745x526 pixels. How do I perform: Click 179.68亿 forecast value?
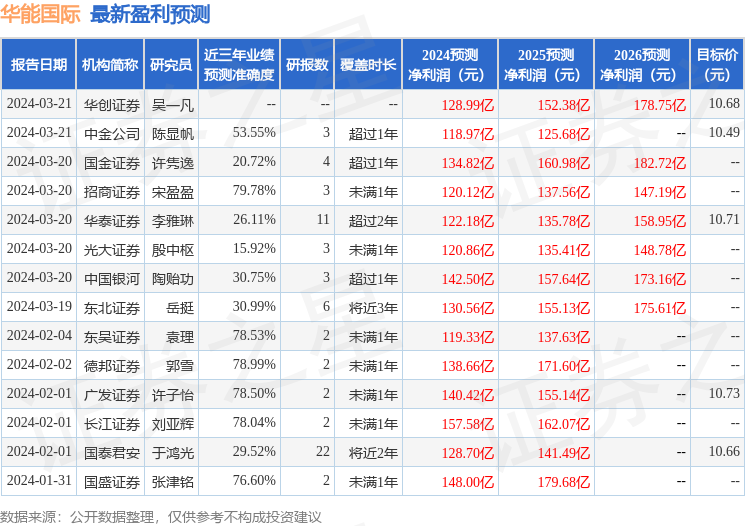point(564,482)
